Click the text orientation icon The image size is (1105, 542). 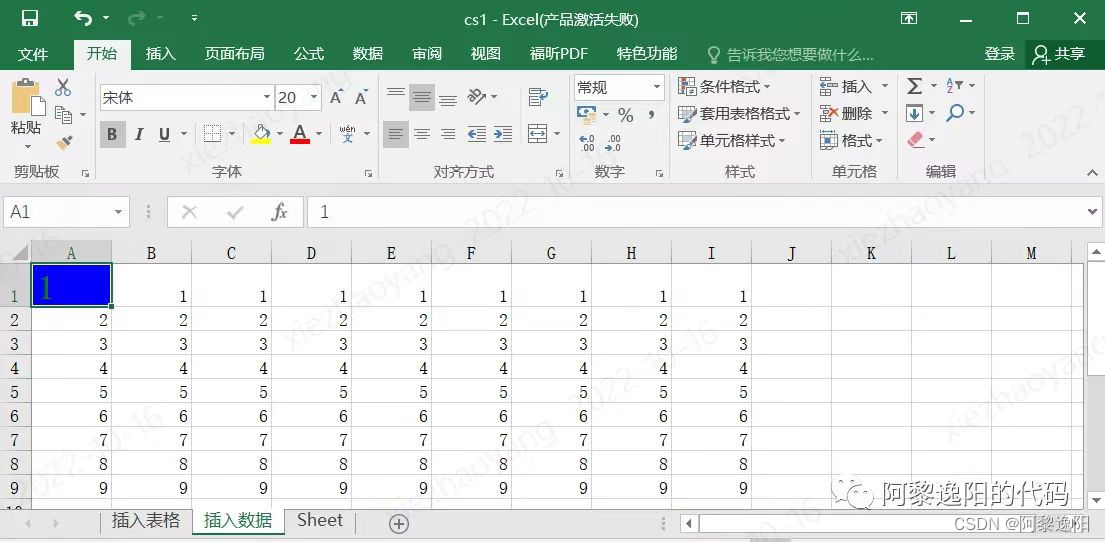(x=477, y=97)
